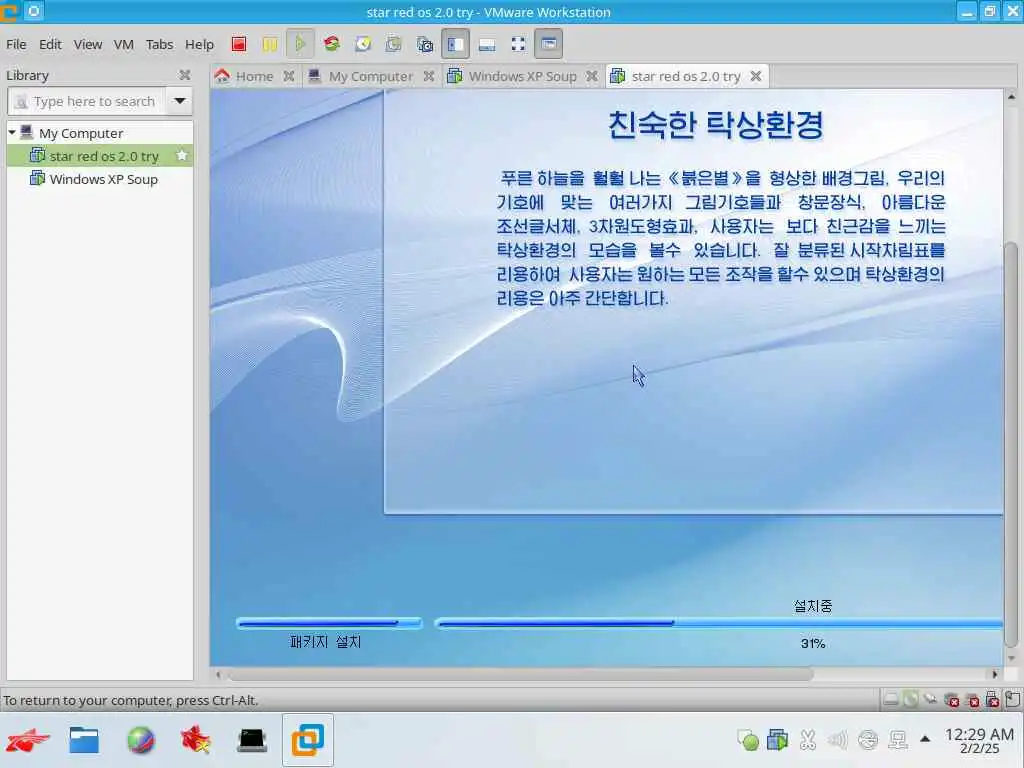Close the star red os 2.0 try tab
Image resolution: width=1024 pixels, height=768 pixels.
pos(756,76)
